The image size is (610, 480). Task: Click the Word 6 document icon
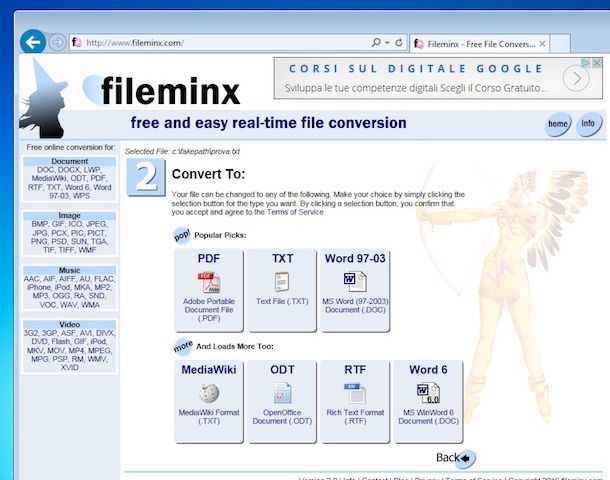click(x=428, y=393)
